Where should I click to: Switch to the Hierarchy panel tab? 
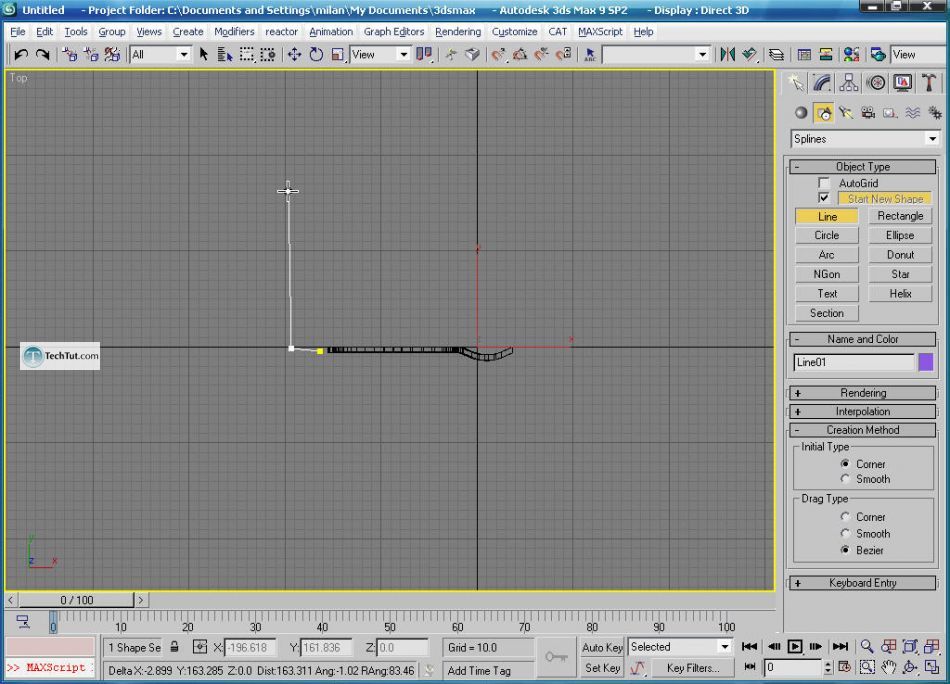[848, 83]
